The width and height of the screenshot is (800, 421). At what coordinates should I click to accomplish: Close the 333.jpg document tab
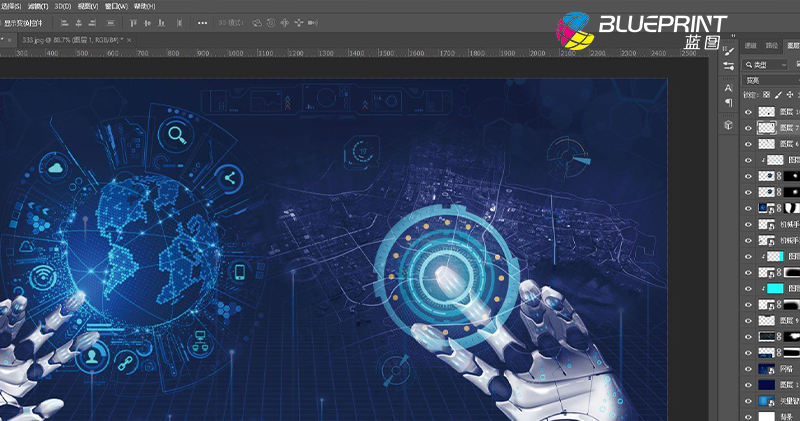click(x=129, y=40)
